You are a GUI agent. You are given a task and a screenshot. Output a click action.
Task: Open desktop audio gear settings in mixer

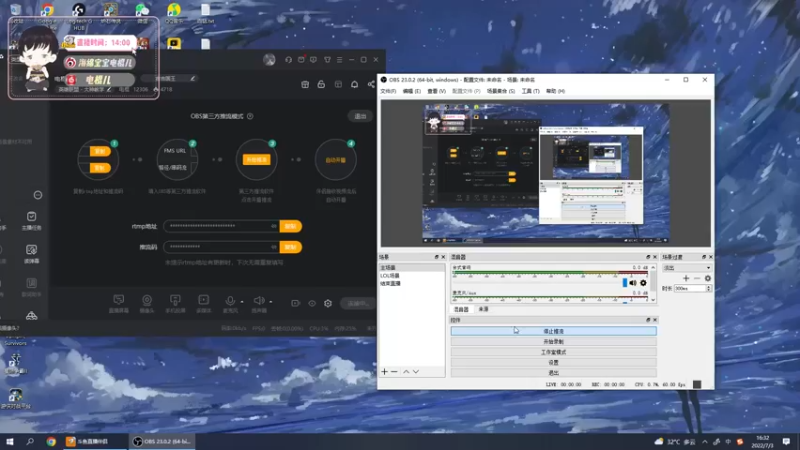[643, 283]
